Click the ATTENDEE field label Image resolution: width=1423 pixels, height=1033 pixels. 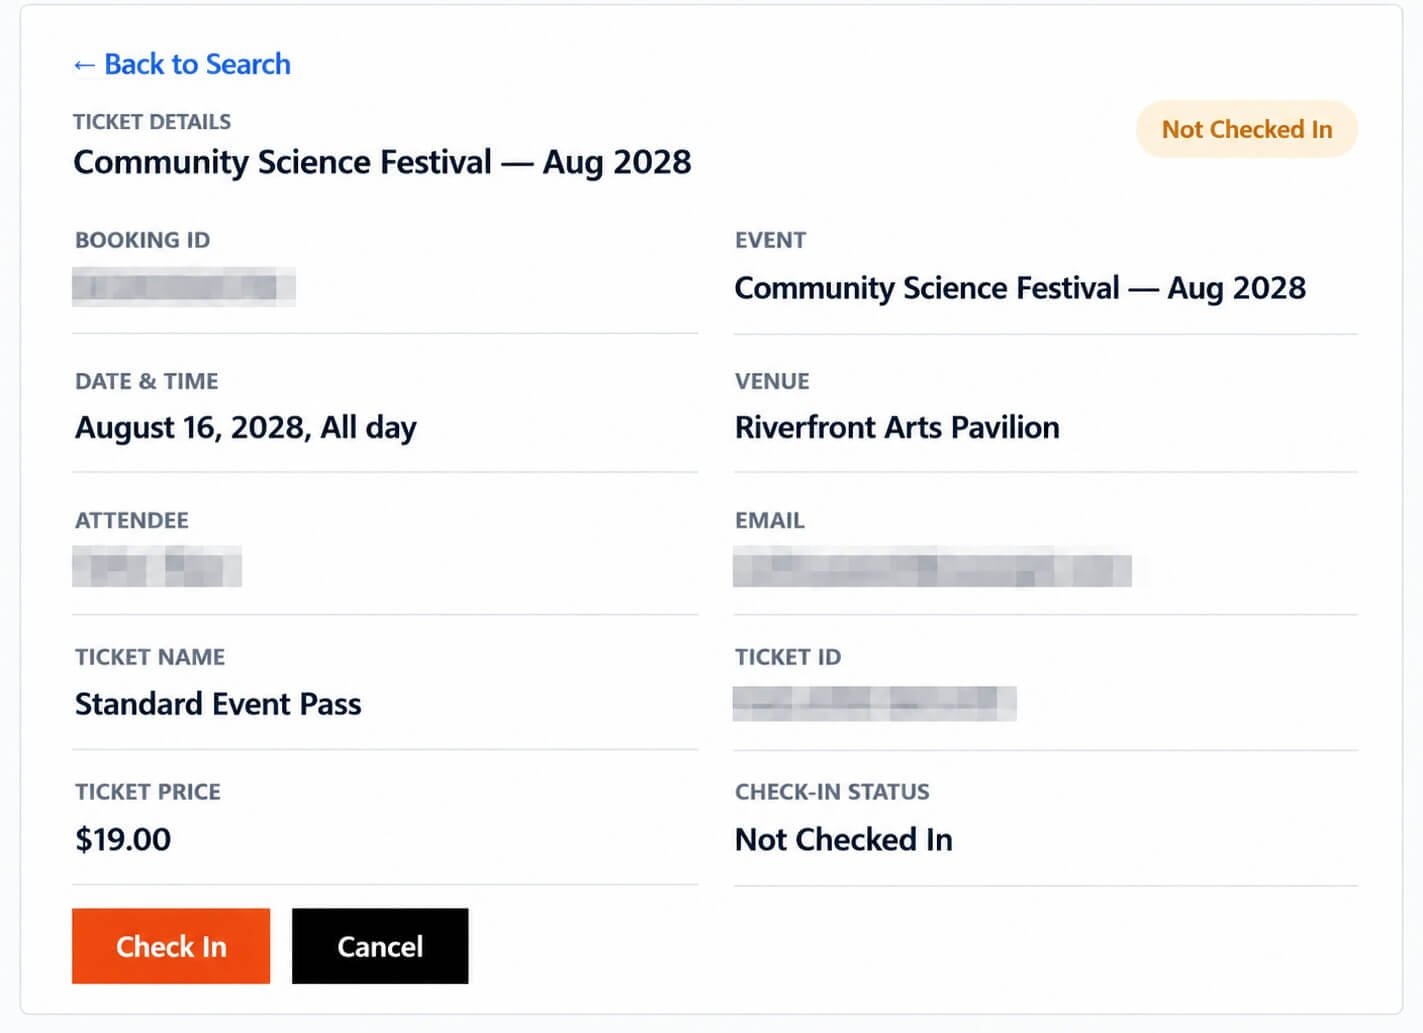click(x=132, y=520)
